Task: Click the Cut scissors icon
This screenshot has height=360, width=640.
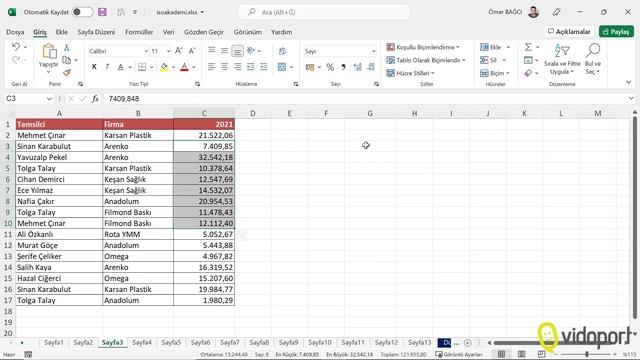Action: click(67, 48)
